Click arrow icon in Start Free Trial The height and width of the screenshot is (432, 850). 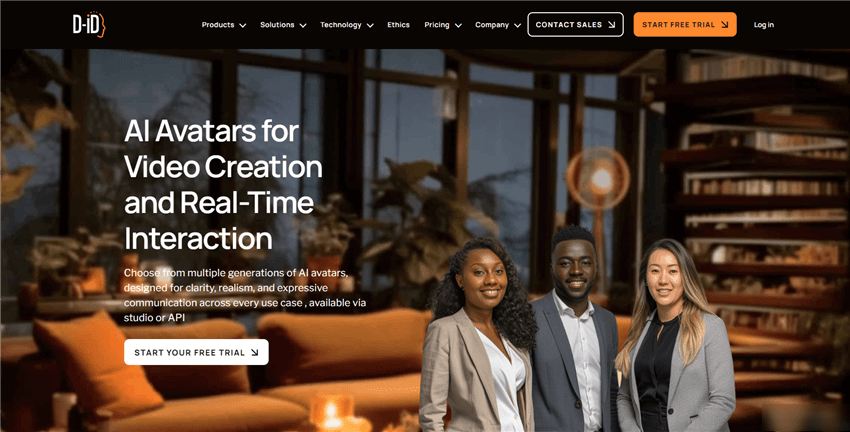[x=725, y=25]
